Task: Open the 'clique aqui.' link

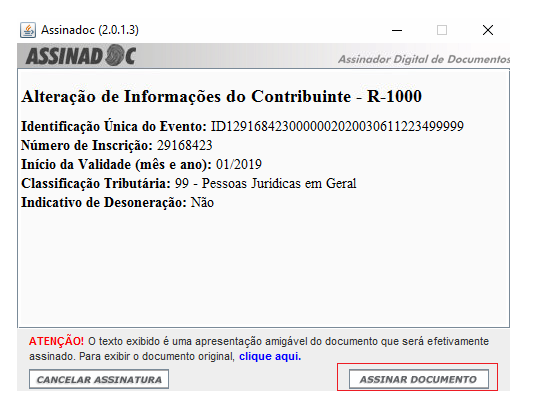Action: pos(270,356)
